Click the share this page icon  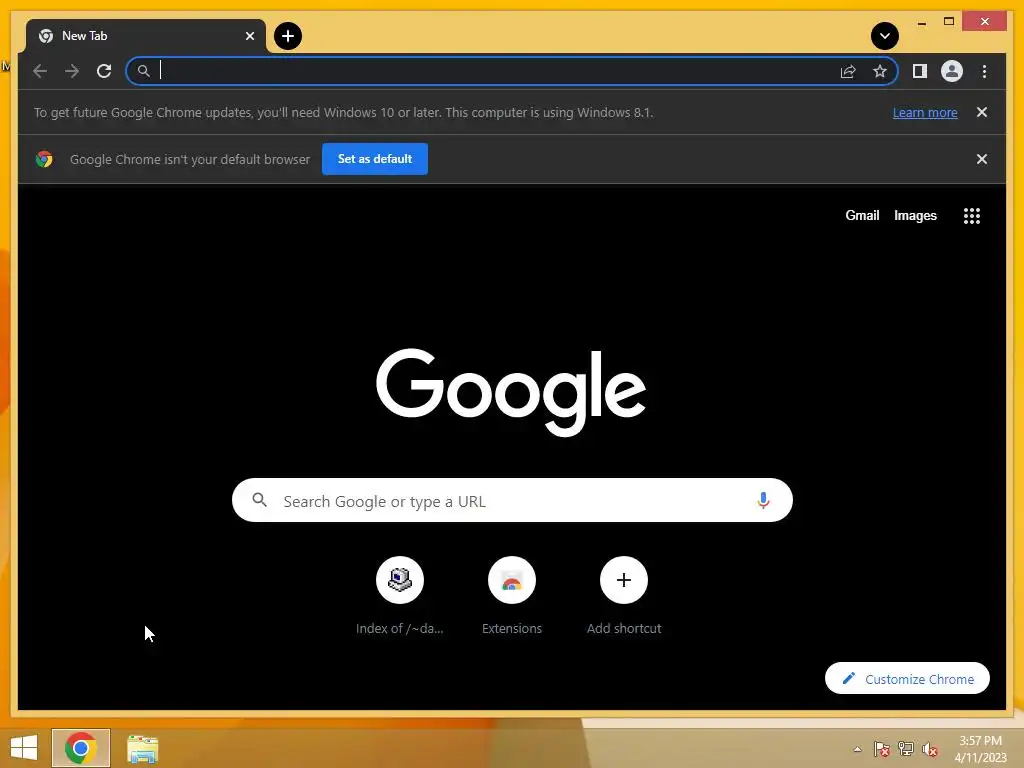click(x=848, y=71)
